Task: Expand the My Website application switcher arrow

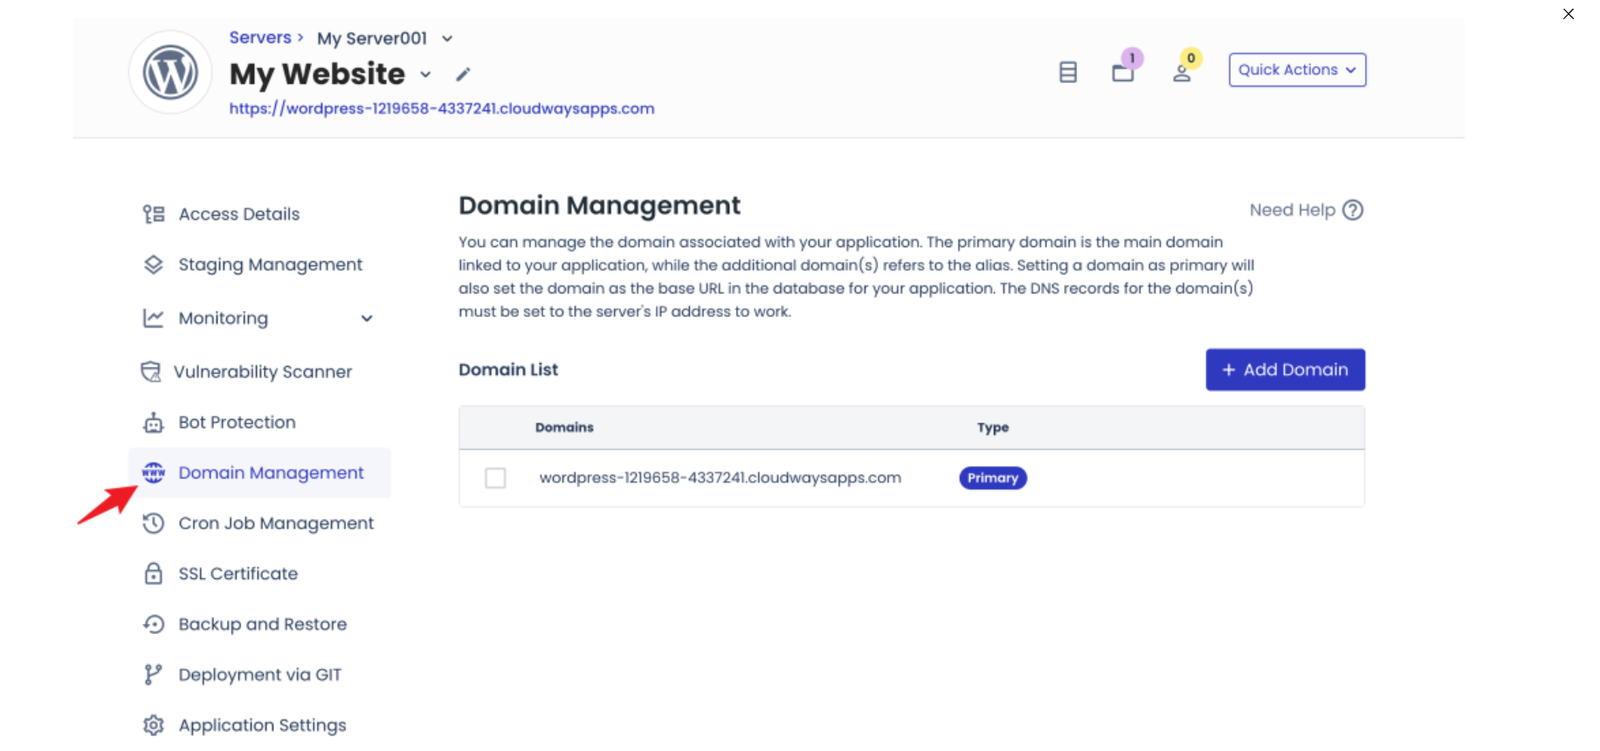Action: (426, 75)
